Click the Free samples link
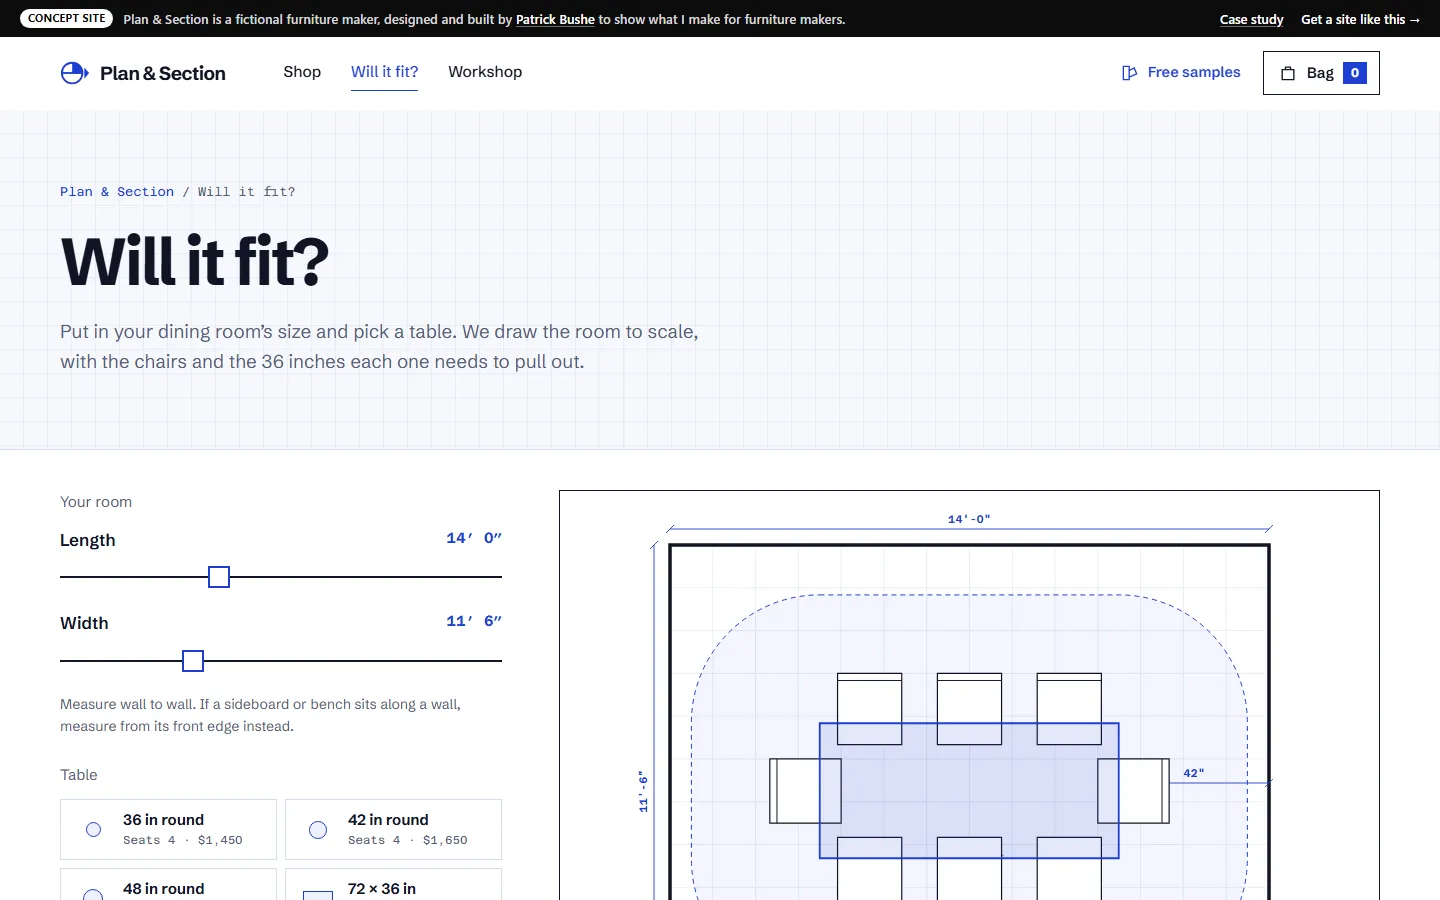This screenshot has width=1440, height=900. [x=1181, y=72]
